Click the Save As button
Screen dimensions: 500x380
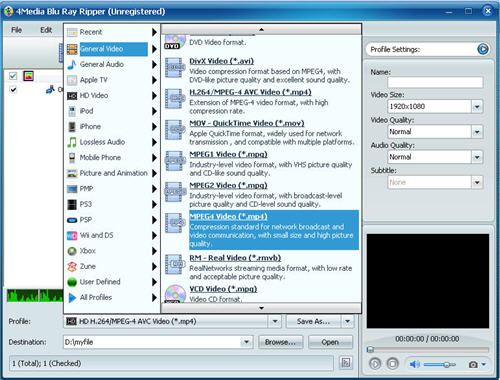[313, 321]
